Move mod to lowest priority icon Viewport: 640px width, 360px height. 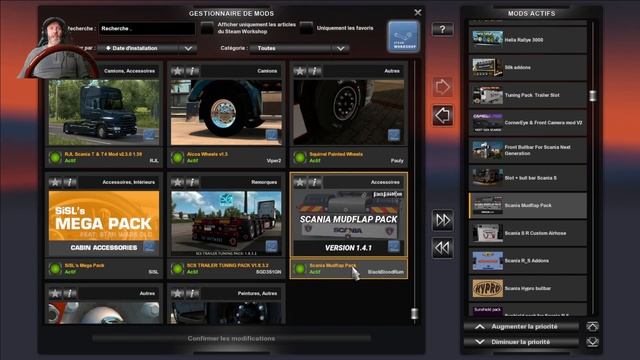point(592,342)
